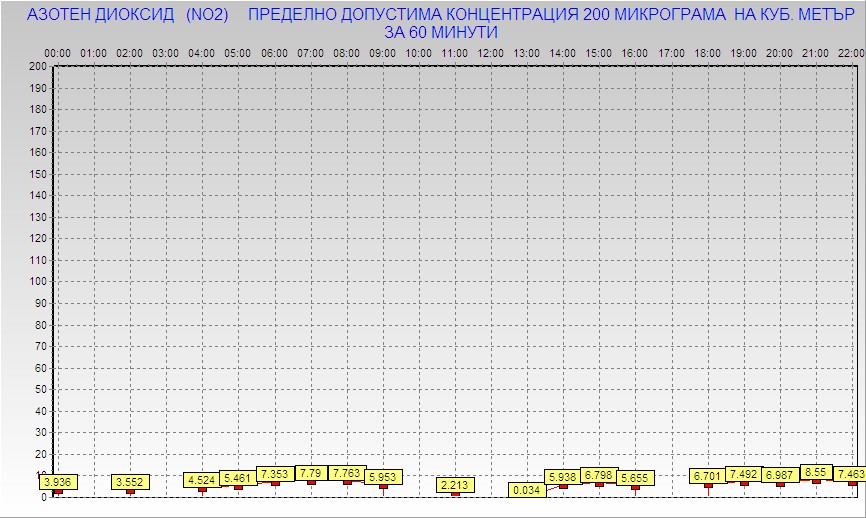Click the 00:00 time axis label
866x518 pixels.
(x=57, y=52)
